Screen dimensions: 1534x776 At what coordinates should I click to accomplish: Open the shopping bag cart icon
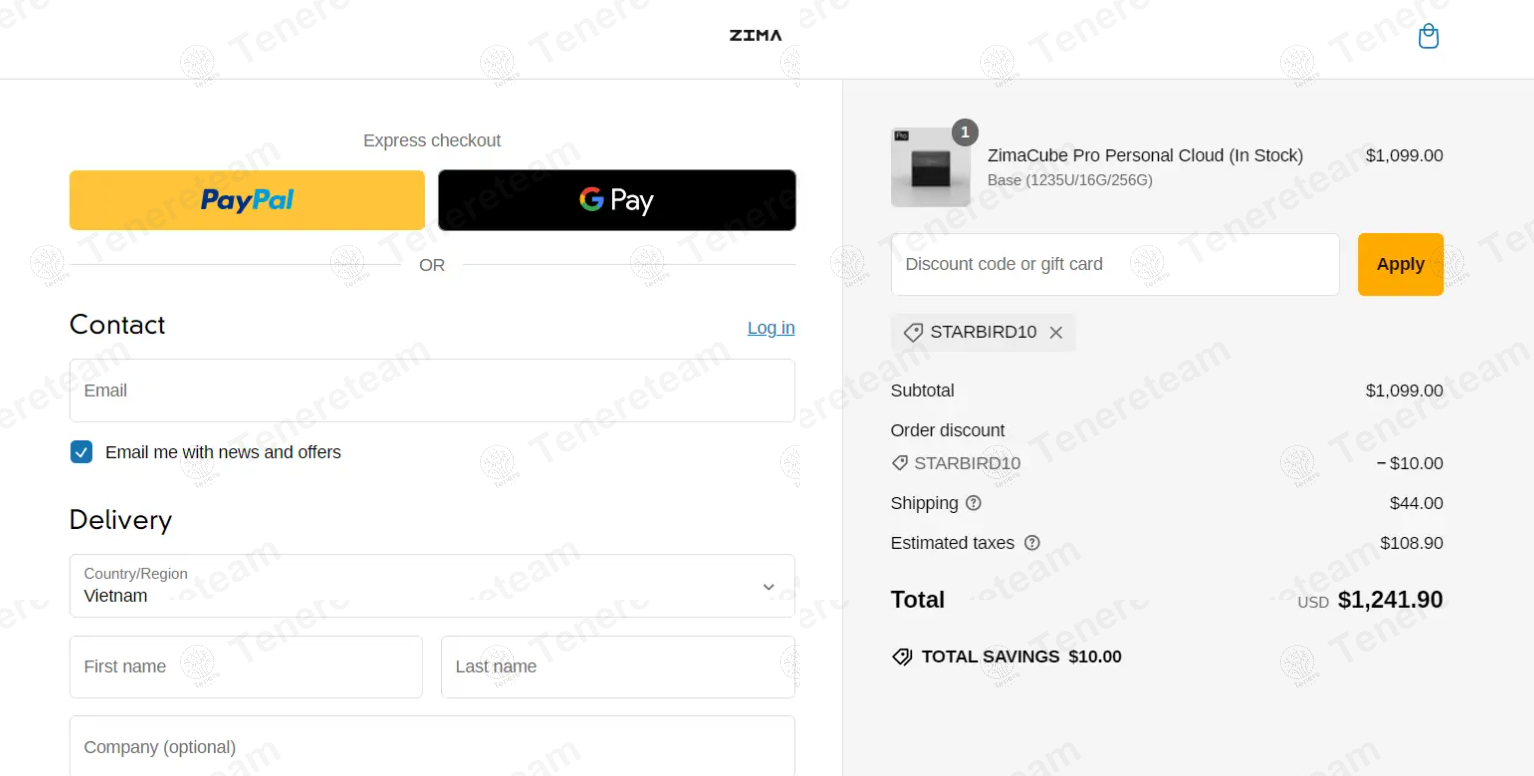tap(1429, 37)
